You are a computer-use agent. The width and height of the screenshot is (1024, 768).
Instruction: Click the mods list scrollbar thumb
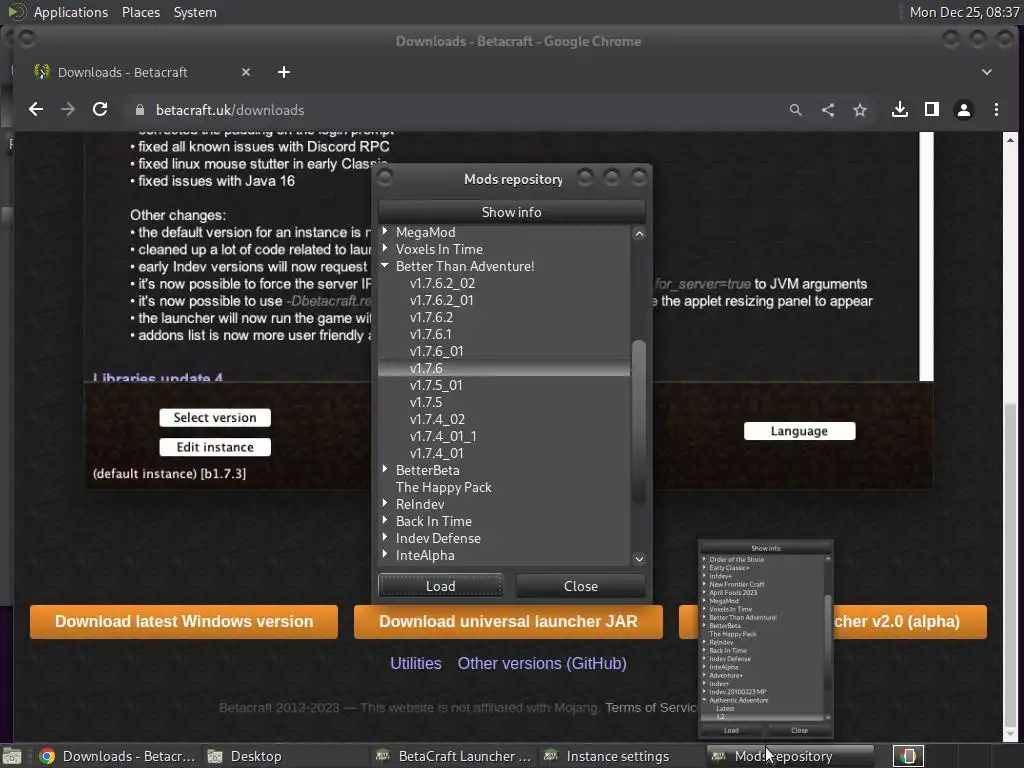[639, 421]
